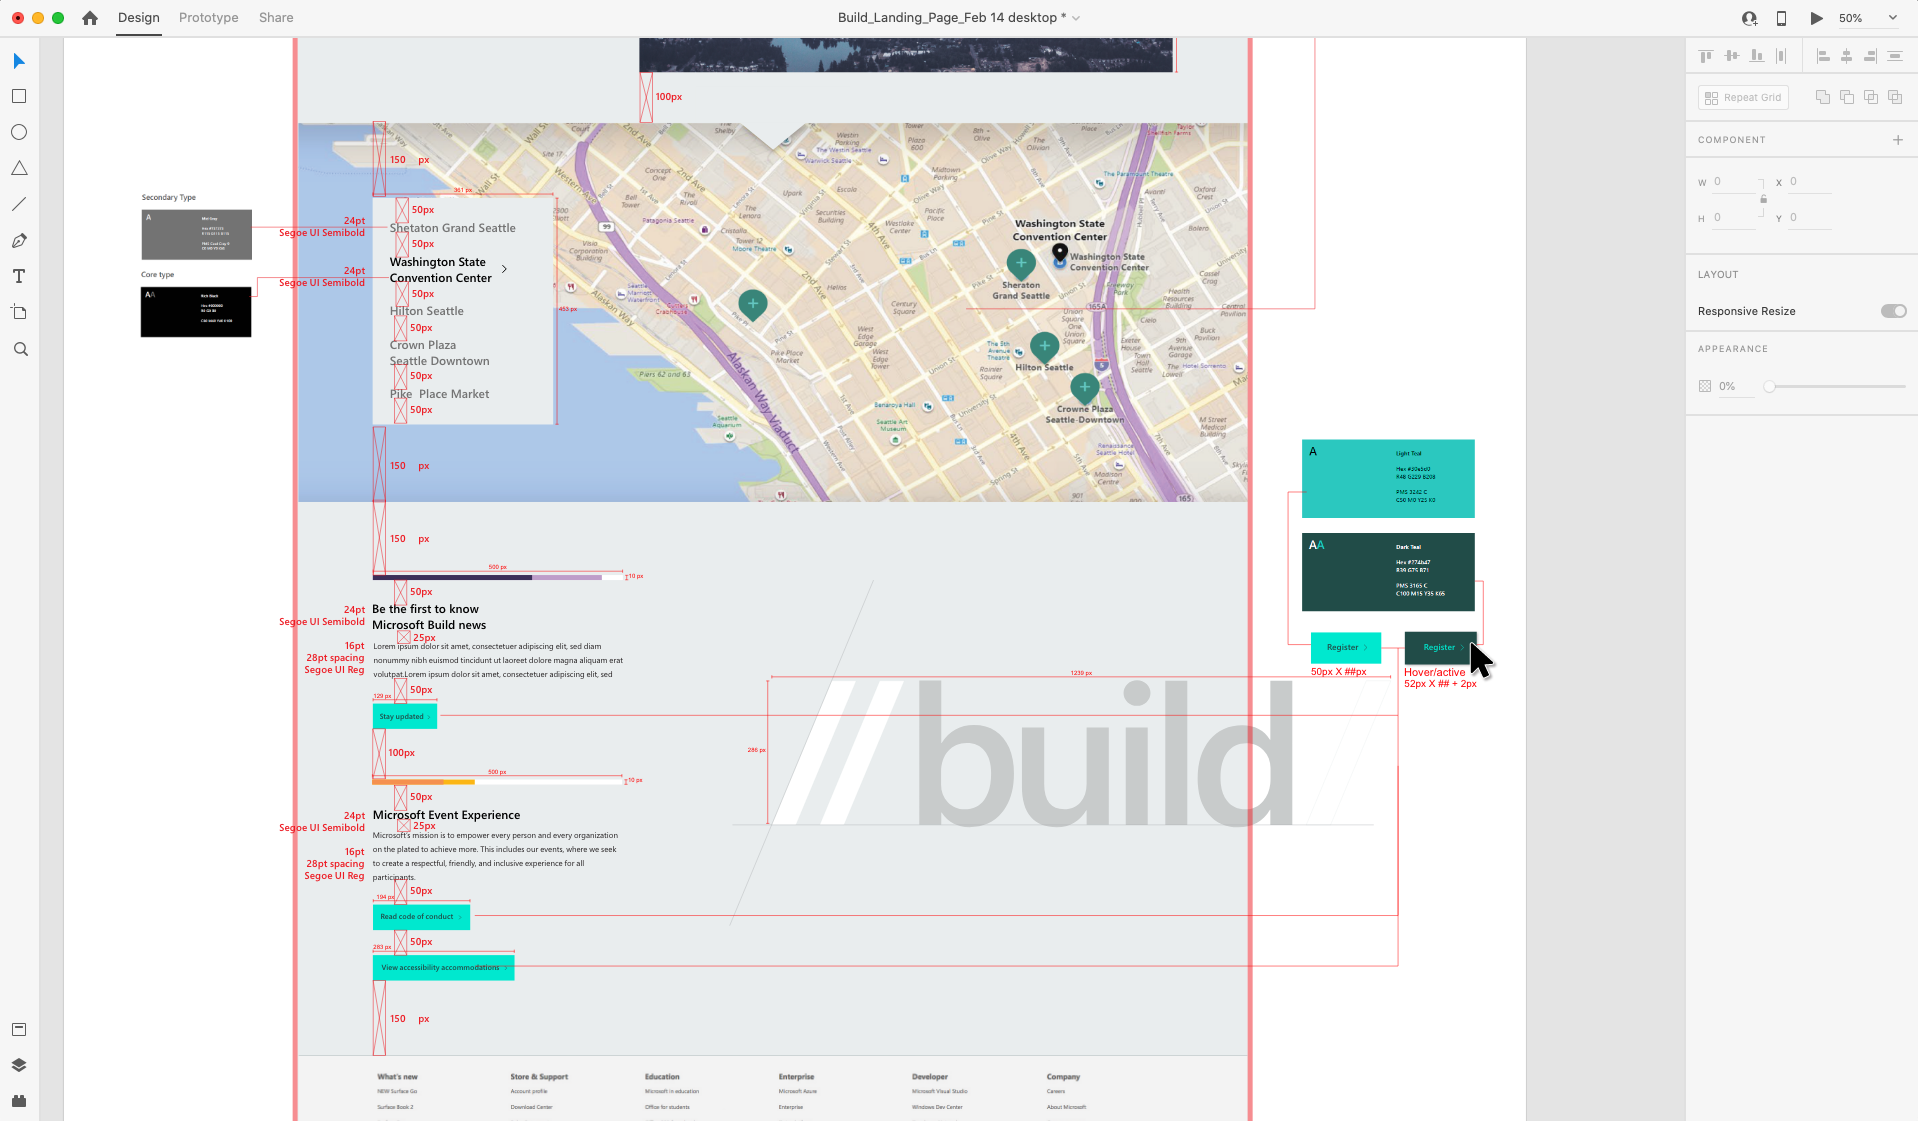Click the opacity percentage field
Viewport: 1918px width, 1121px height.
point(1736,386)
